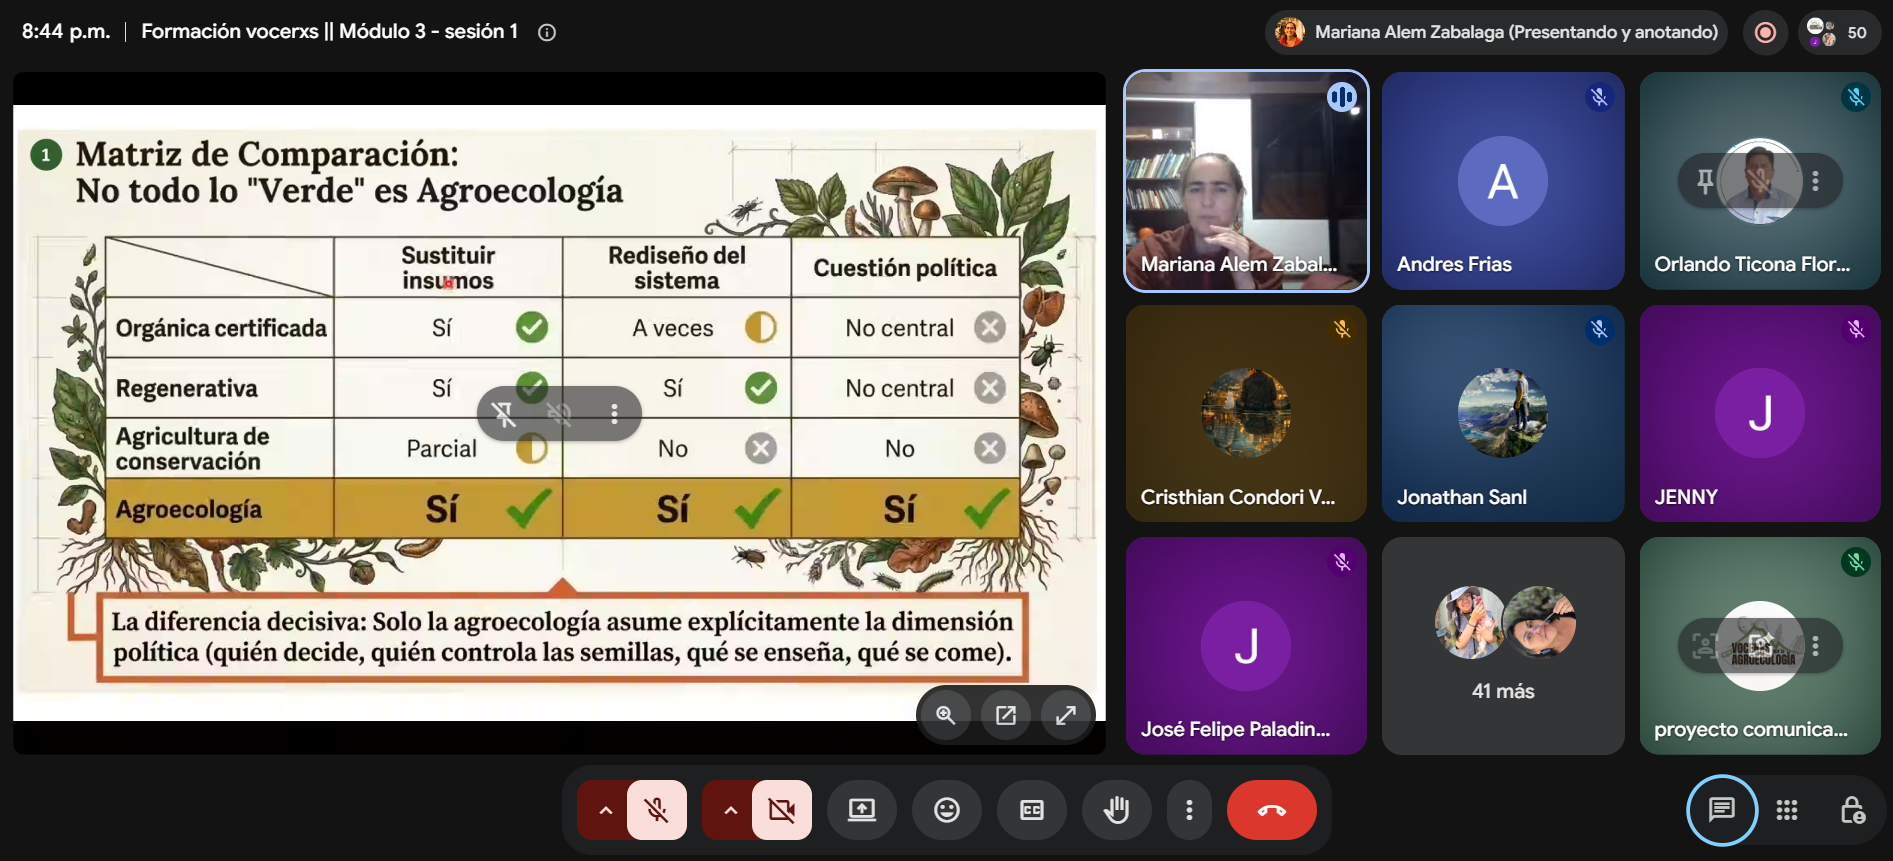This screenshot has height=861, width=1893.
Task: Select JENNY's participant tile
Action: pos(1760,413)
